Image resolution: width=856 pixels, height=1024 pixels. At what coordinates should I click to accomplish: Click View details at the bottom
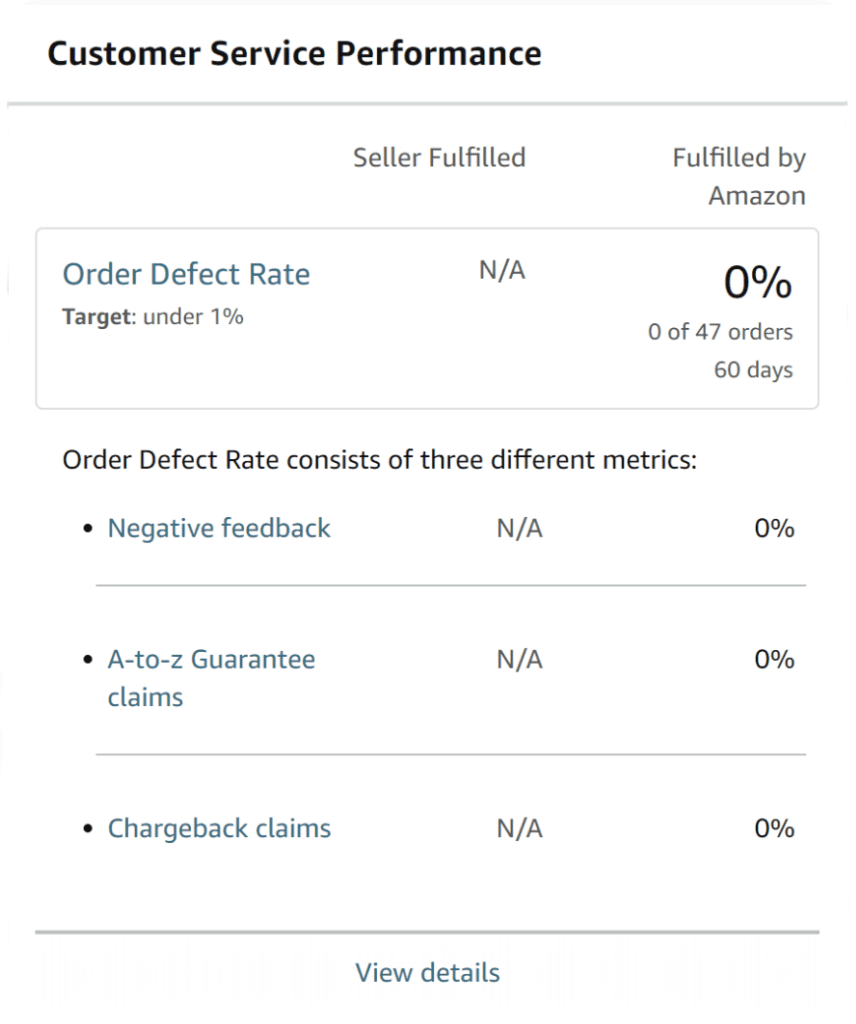click(x=427, y=972)
